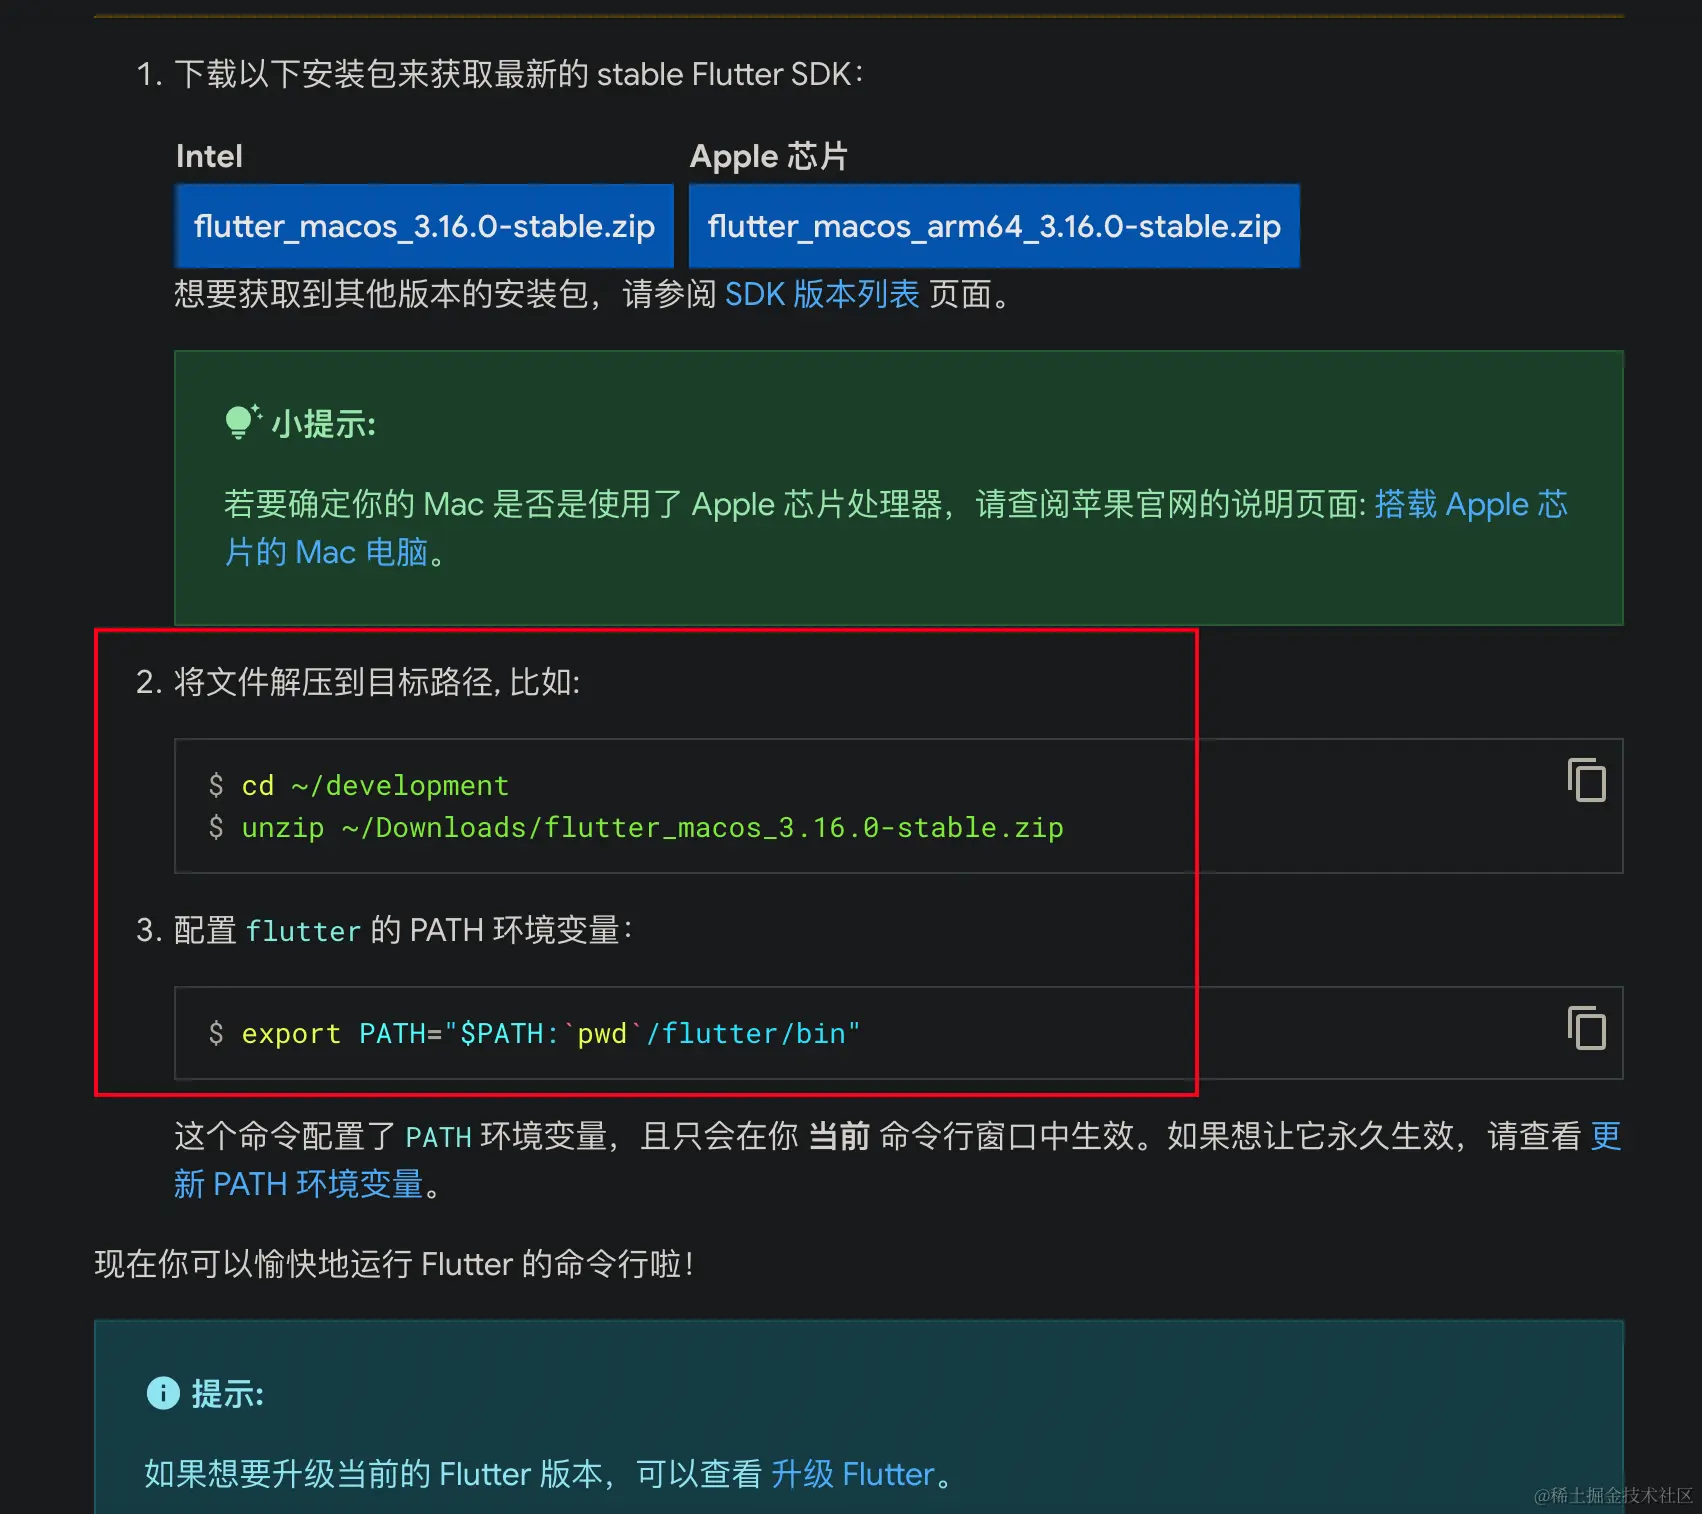Viewport: 1702px width, 1514px height.
Task: Click the 小提示 heading
Action: (x=323, y=424)
